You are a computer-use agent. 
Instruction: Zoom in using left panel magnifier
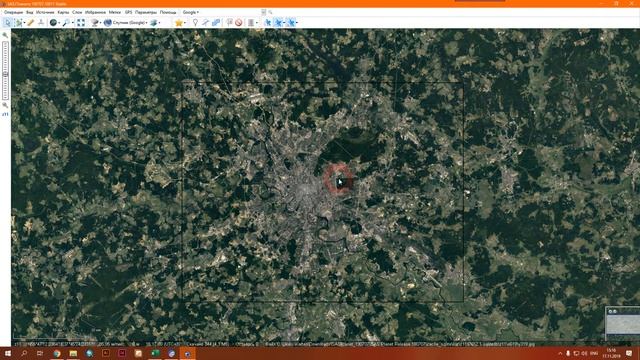point(5,36)
